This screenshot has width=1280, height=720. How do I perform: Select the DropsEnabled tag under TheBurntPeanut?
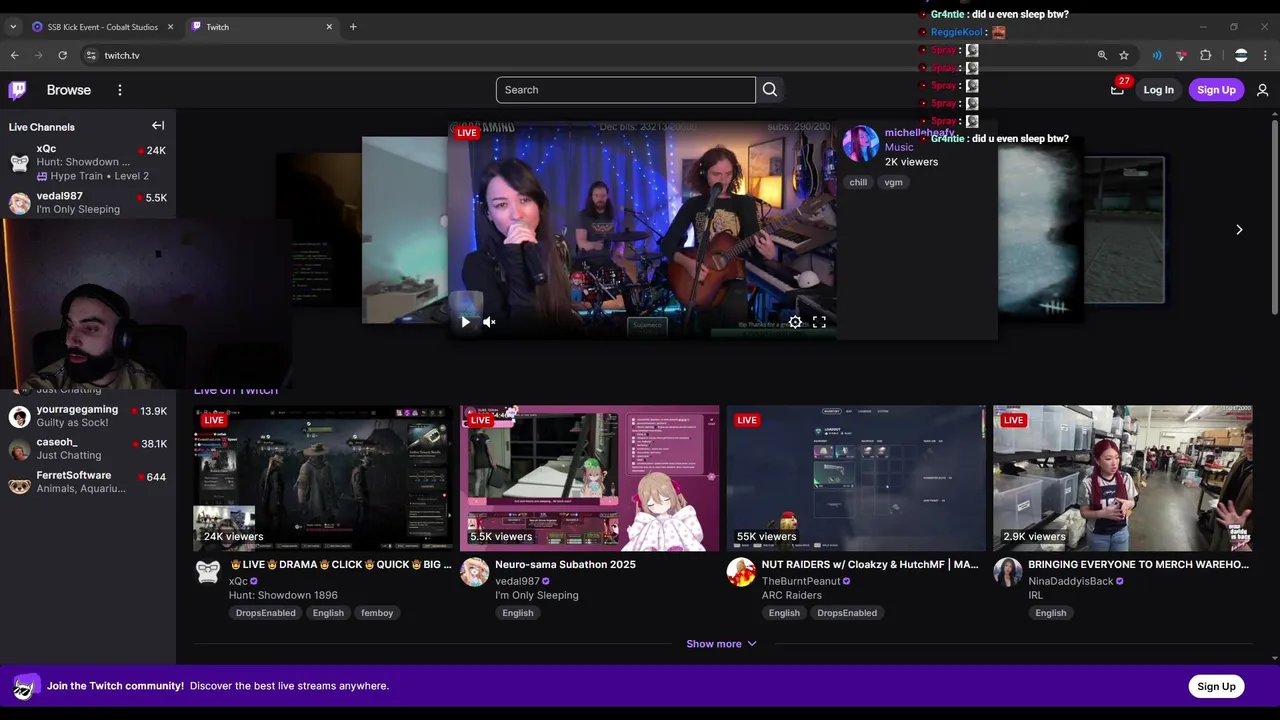[x=846, y=613]
